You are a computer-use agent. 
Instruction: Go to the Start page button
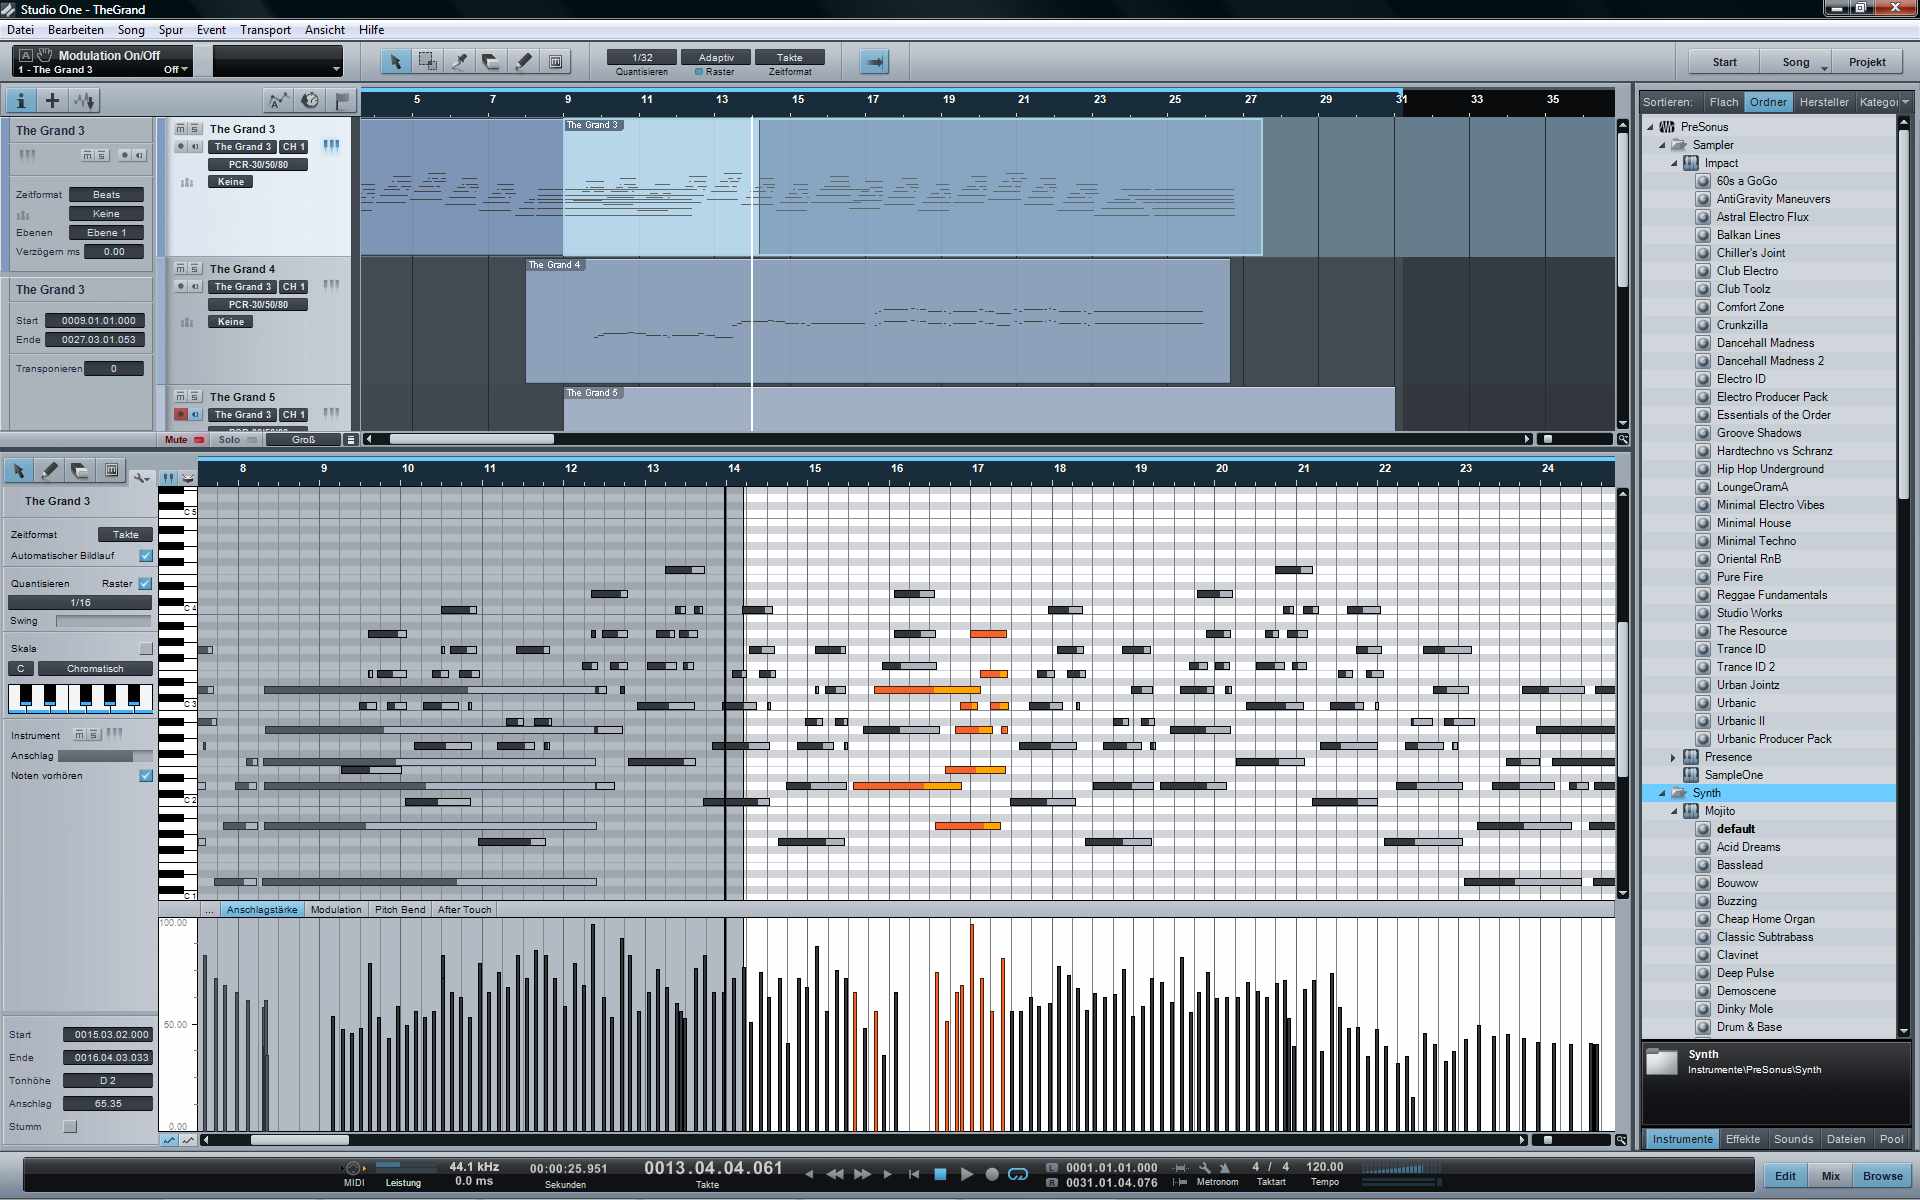pos(1725,62)
